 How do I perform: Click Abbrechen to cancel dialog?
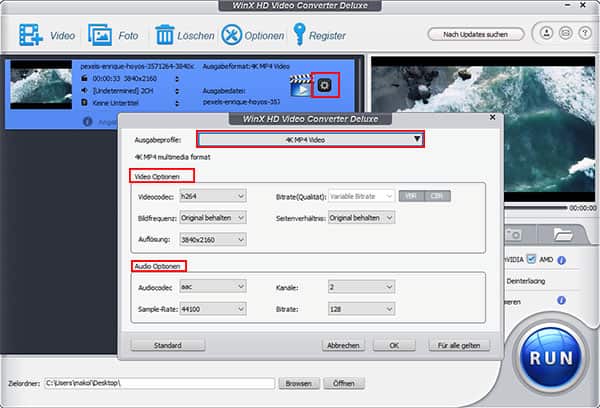click(x=343, y=345)
